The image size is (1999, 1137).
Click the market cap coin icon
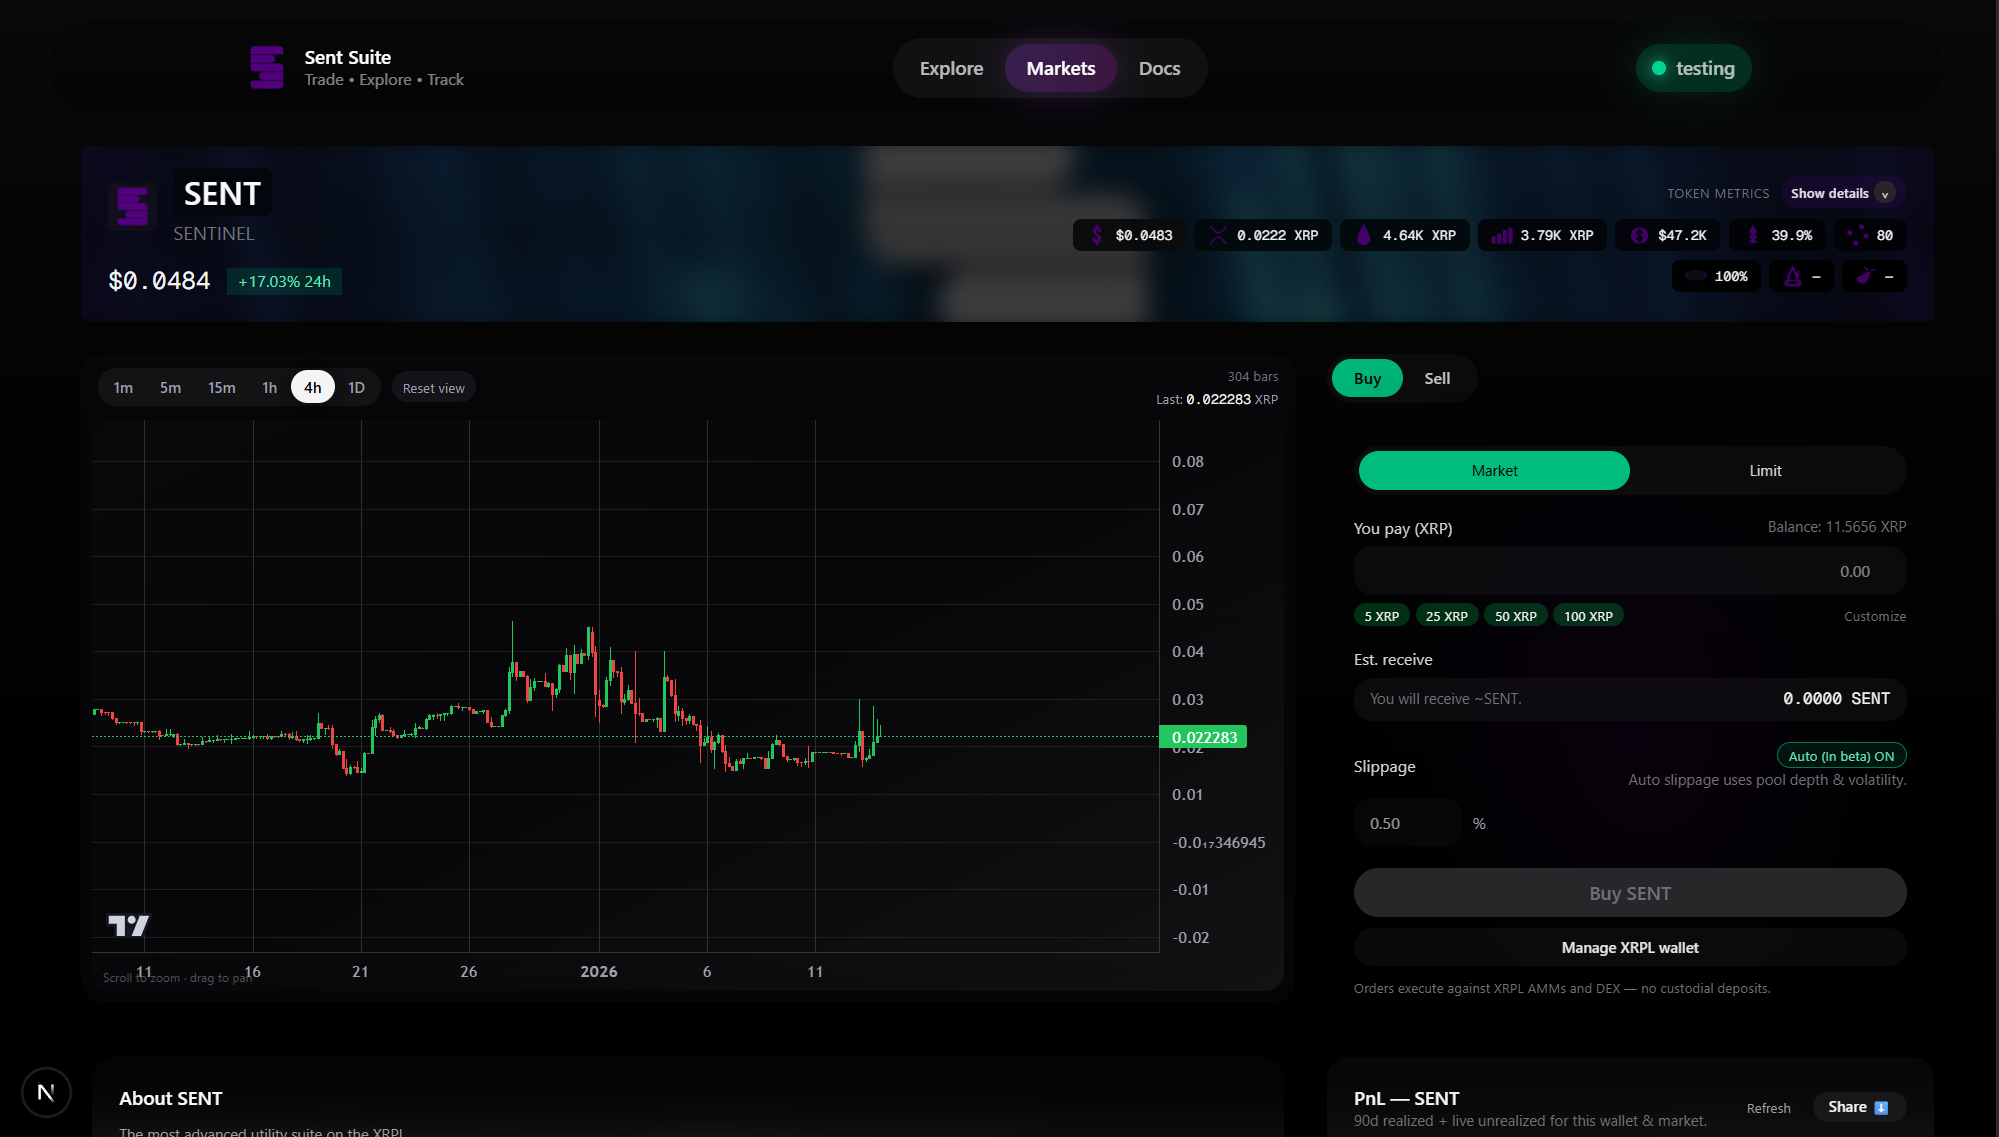pyautogui.click(x=1639, y=236)
